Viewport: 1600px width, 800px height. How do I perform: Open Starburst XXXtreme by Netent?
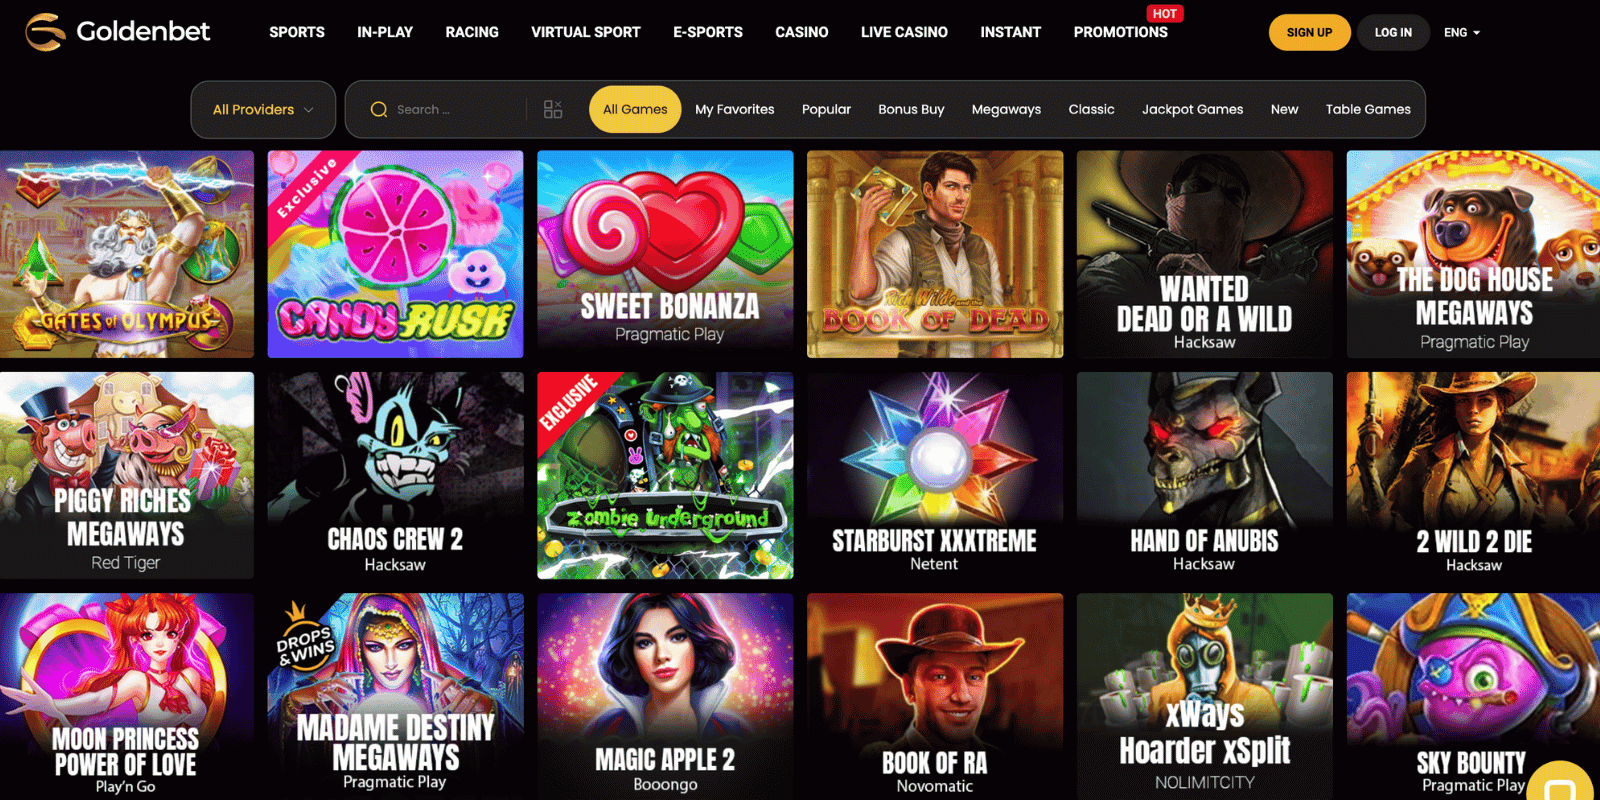coord(935,475)
